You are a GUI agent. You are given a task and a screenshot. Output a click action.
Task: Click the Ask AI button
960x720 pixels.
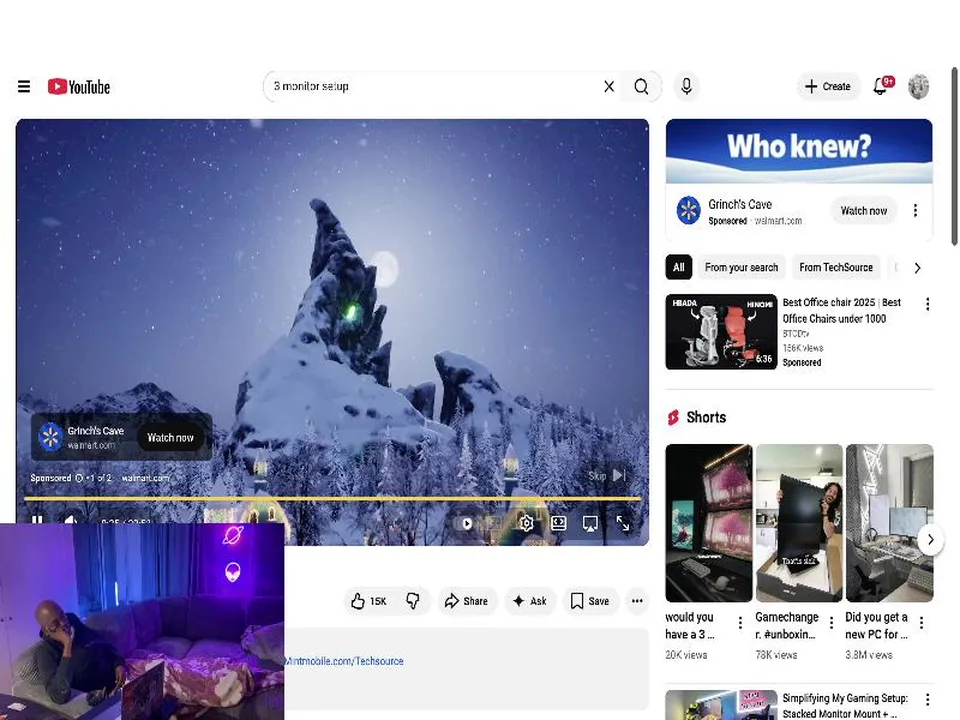pos(530,601)
